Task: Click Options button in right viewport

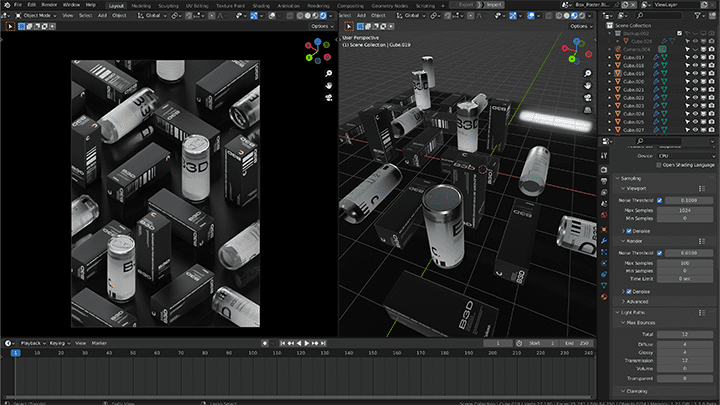Action: [581, 26]
